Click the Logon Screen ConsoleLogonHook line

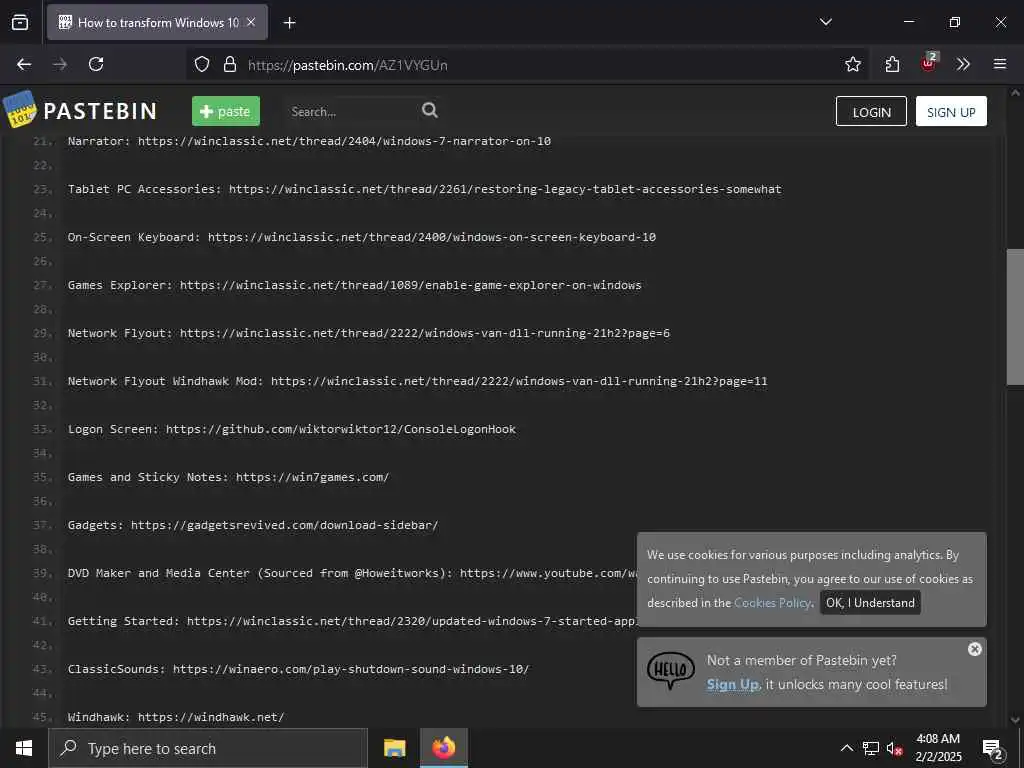292,429
